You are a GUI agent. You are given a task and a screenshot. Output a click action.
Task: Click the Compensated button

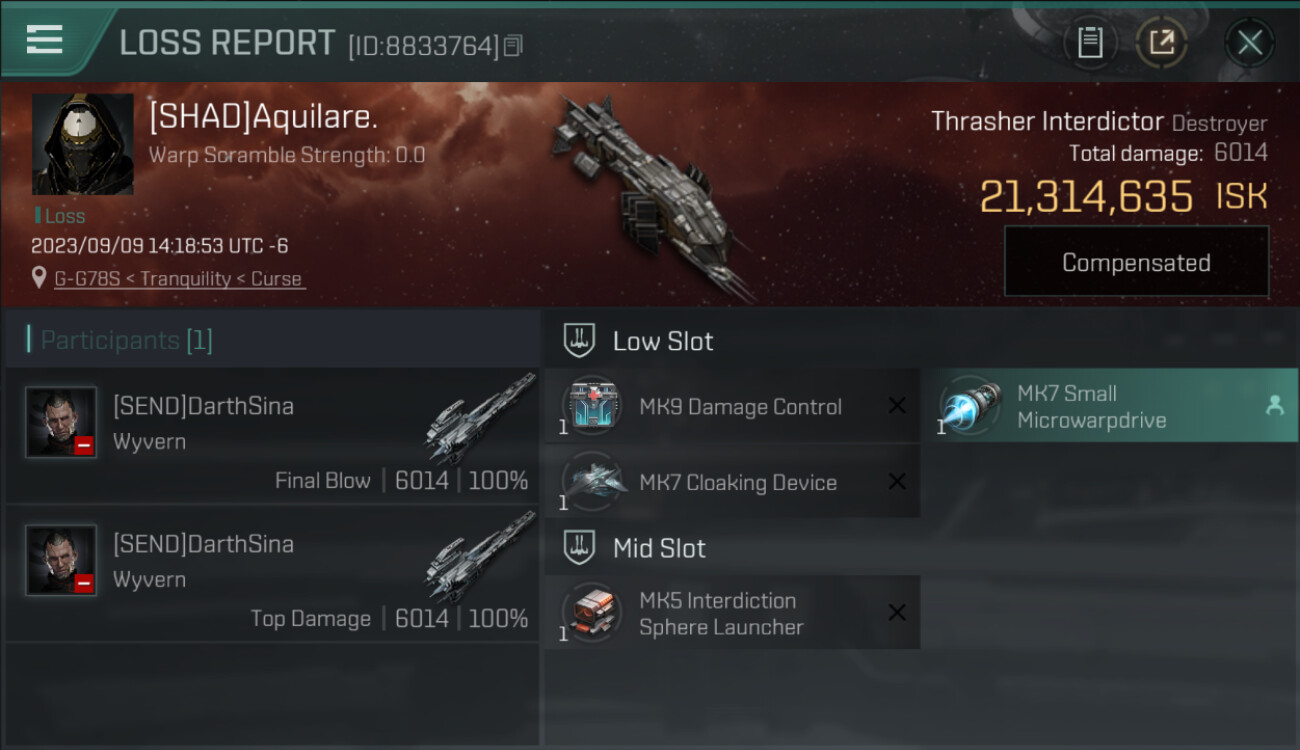[x=1136, y=262]
